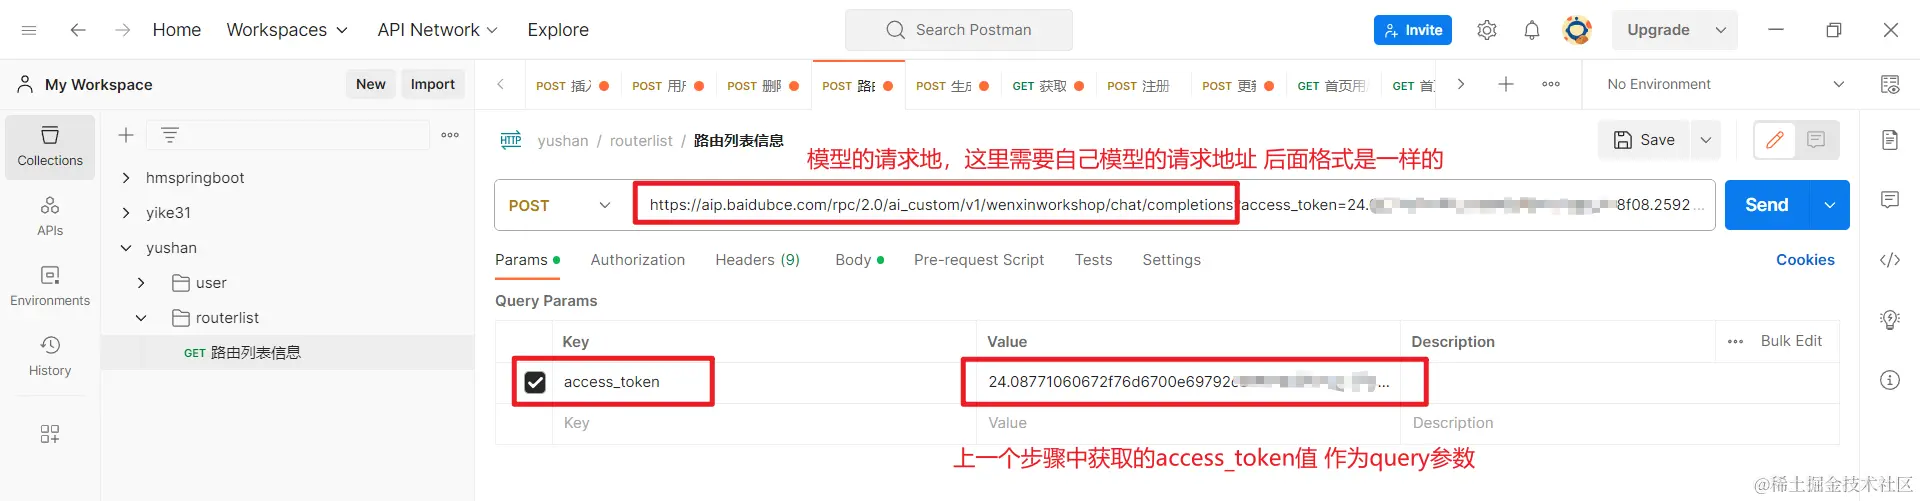
Task: Open the hamburger menu icon
Action: pyautogui.click(x=29, y=30)
